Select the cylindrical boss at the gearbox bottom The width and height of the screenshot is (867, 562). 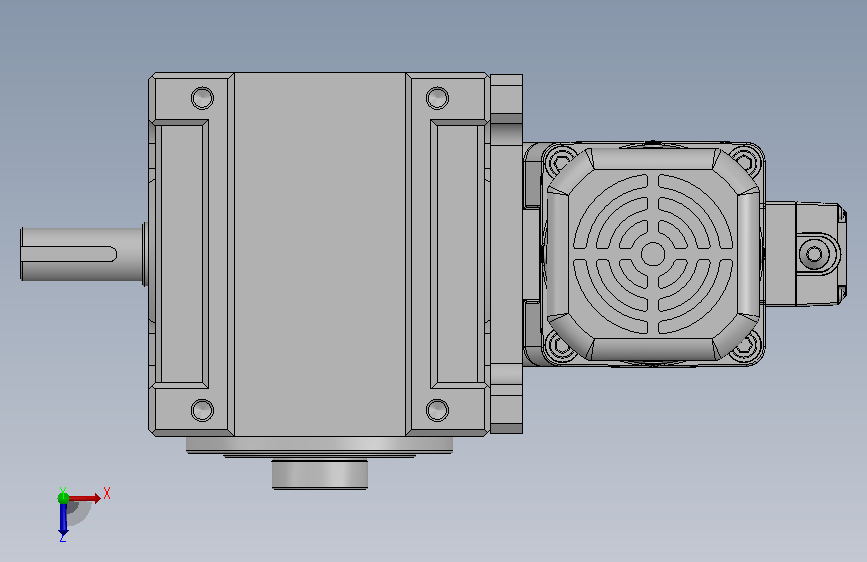(x=320, y=475)
